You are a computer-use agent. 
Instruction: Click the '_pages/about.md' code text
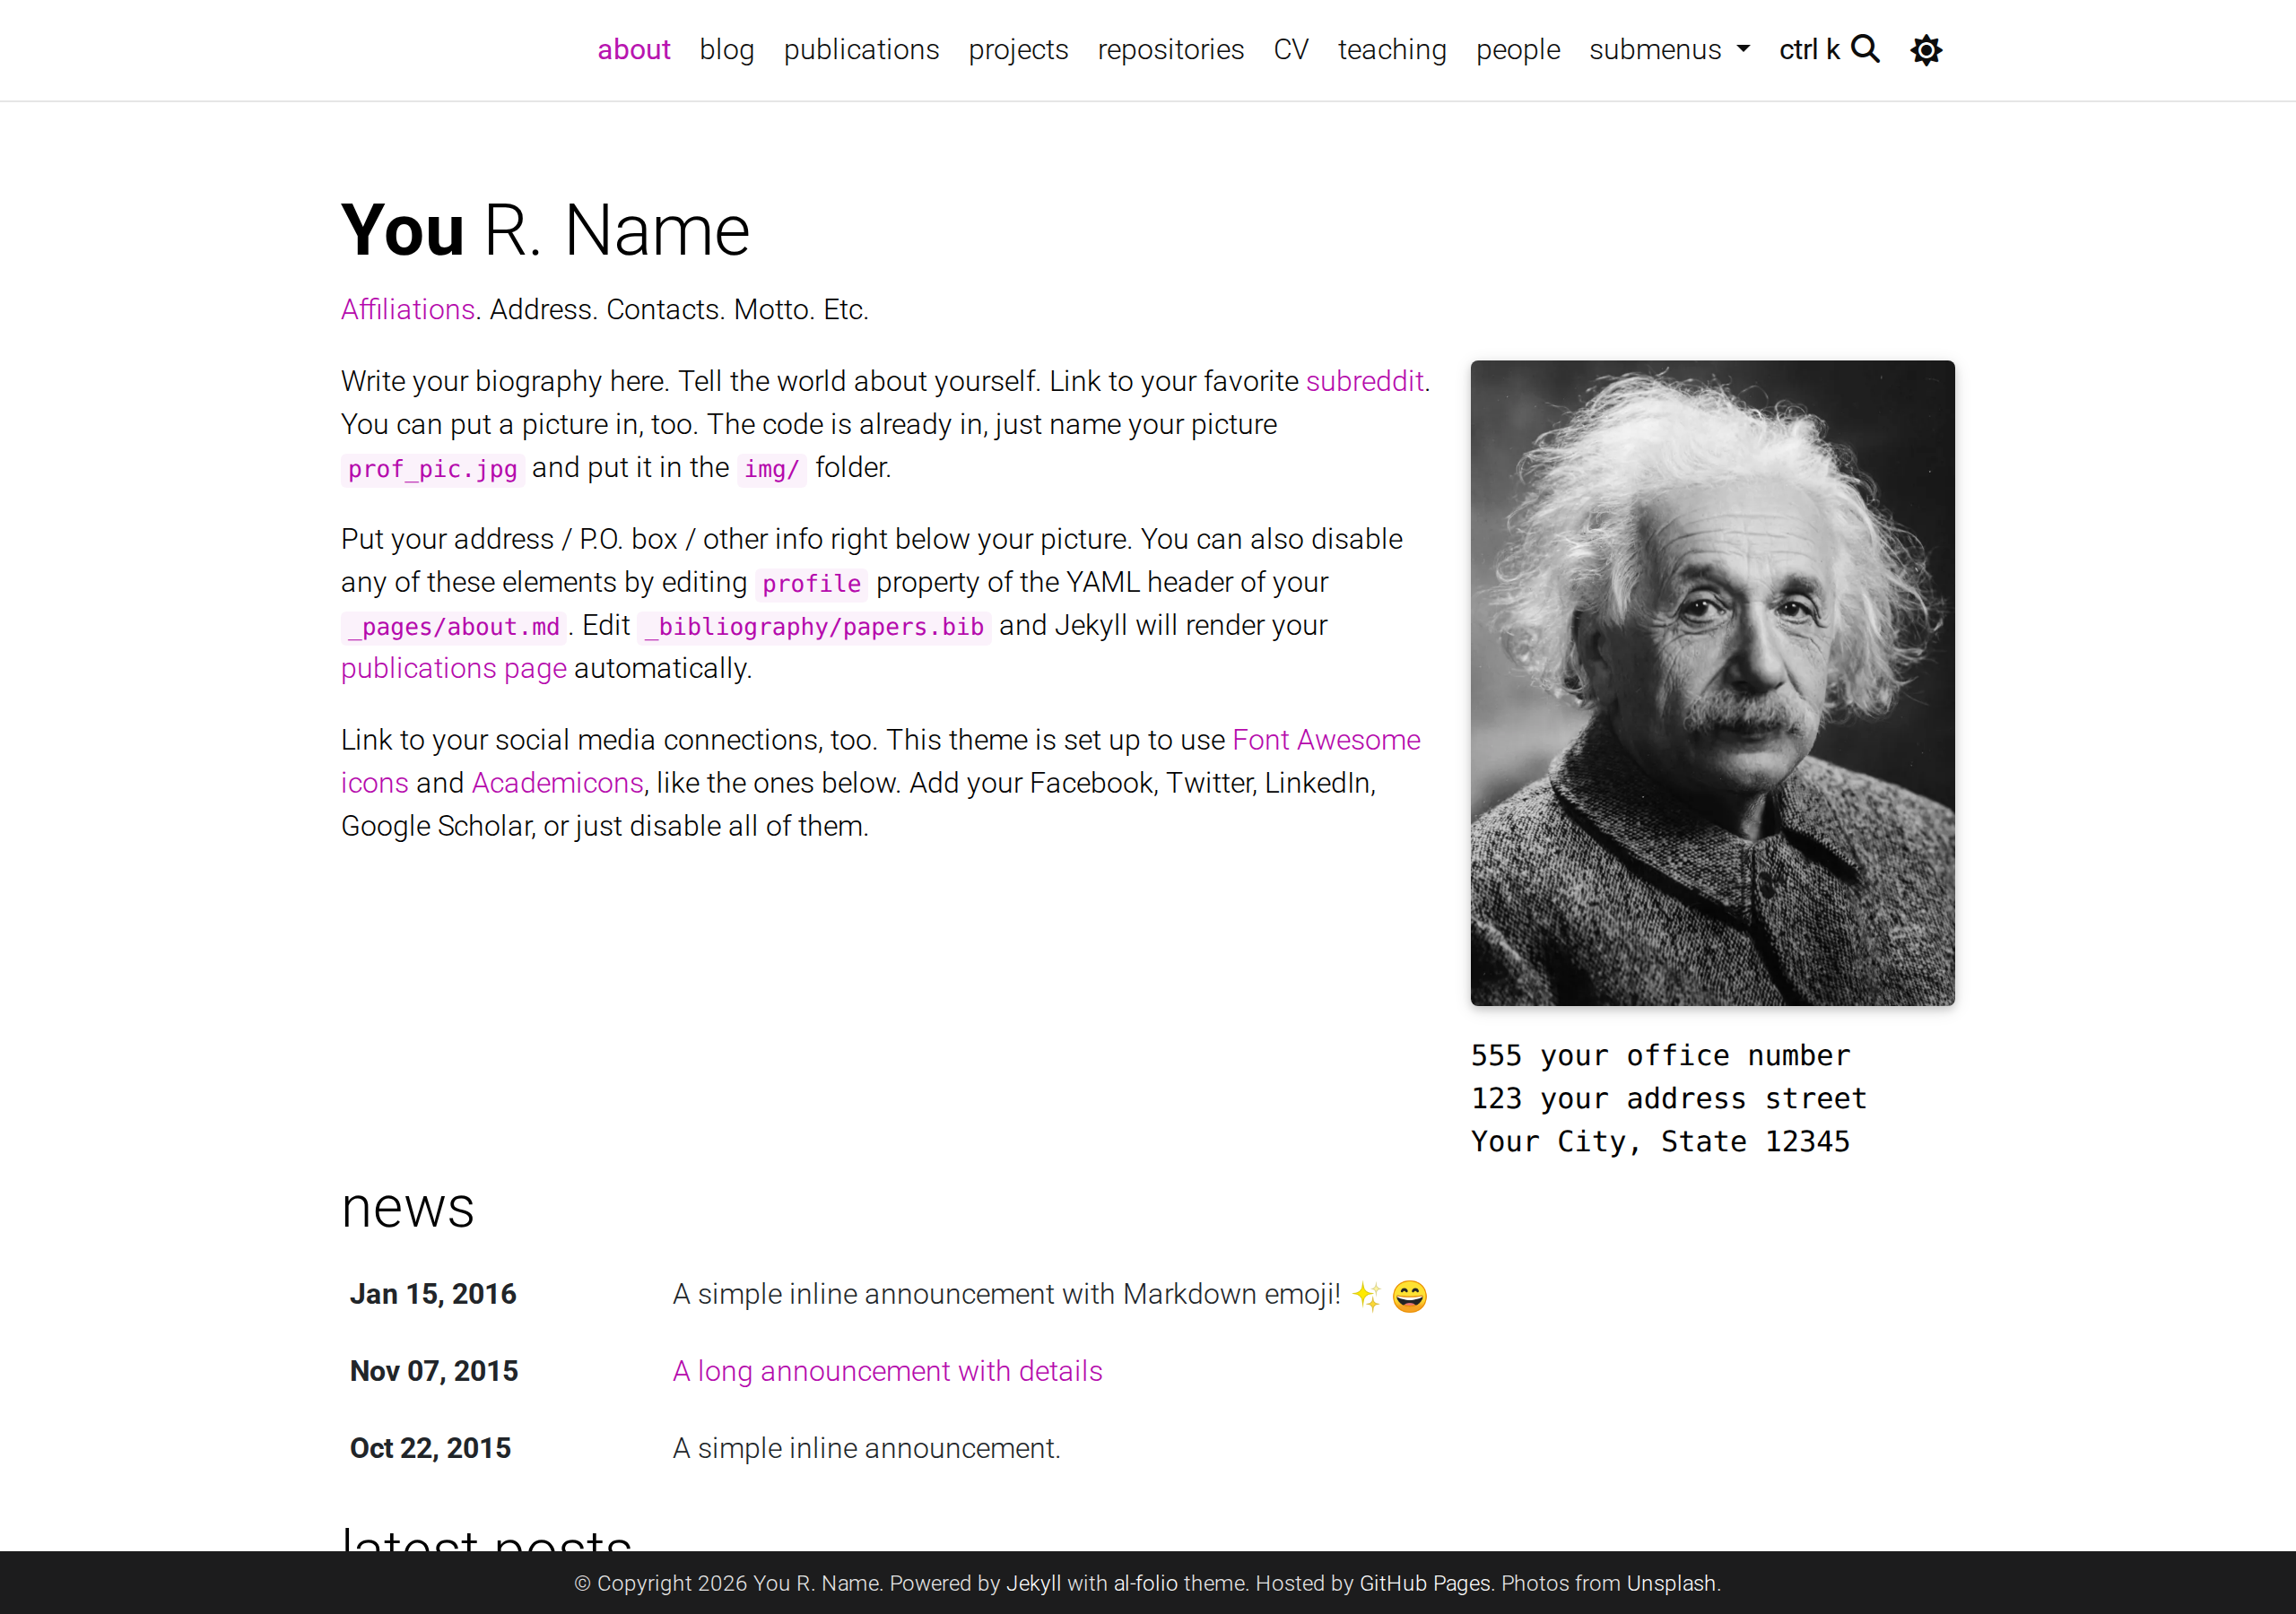pyautogui.click(x=453, y=627)
